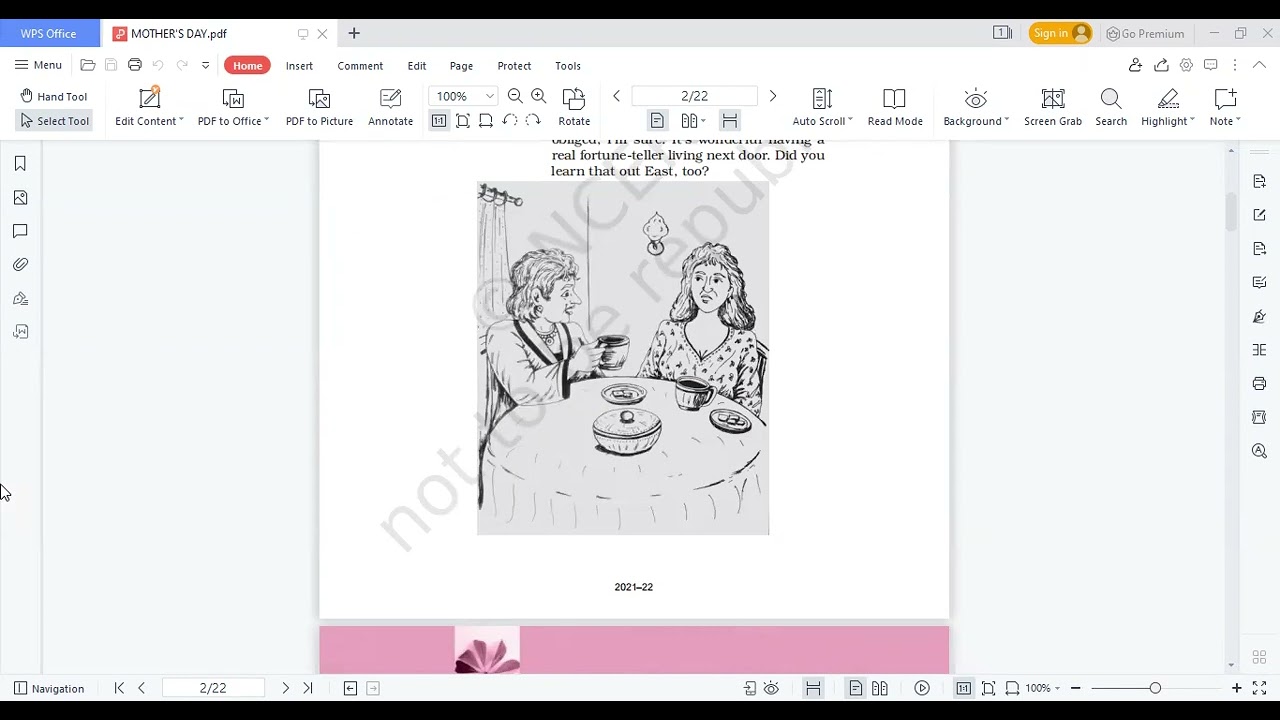Open a new tab with plus
This screenshot has width=1280, height=720.
pos(354,33)
